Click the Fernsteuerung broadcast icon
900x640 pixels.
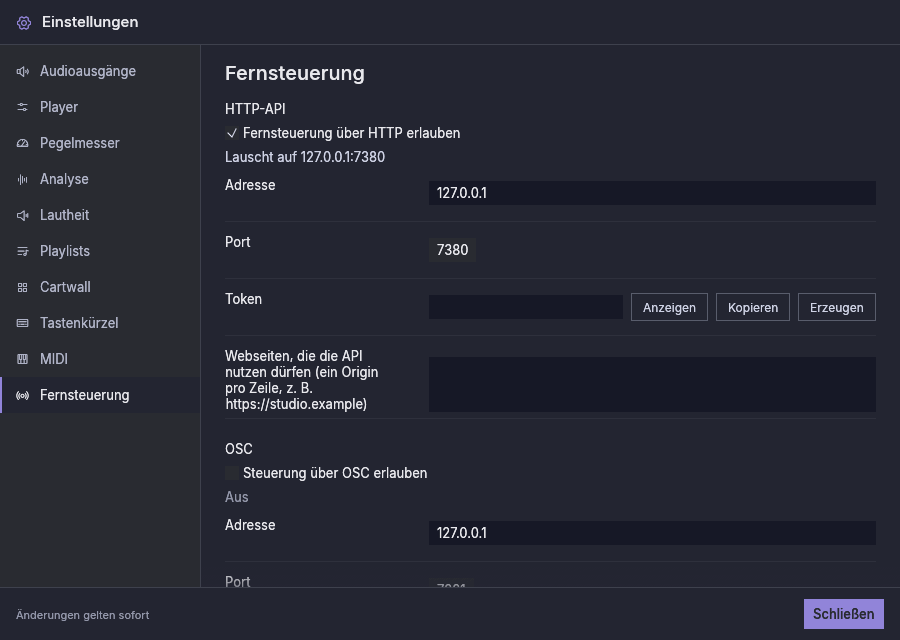click(22, 395)
